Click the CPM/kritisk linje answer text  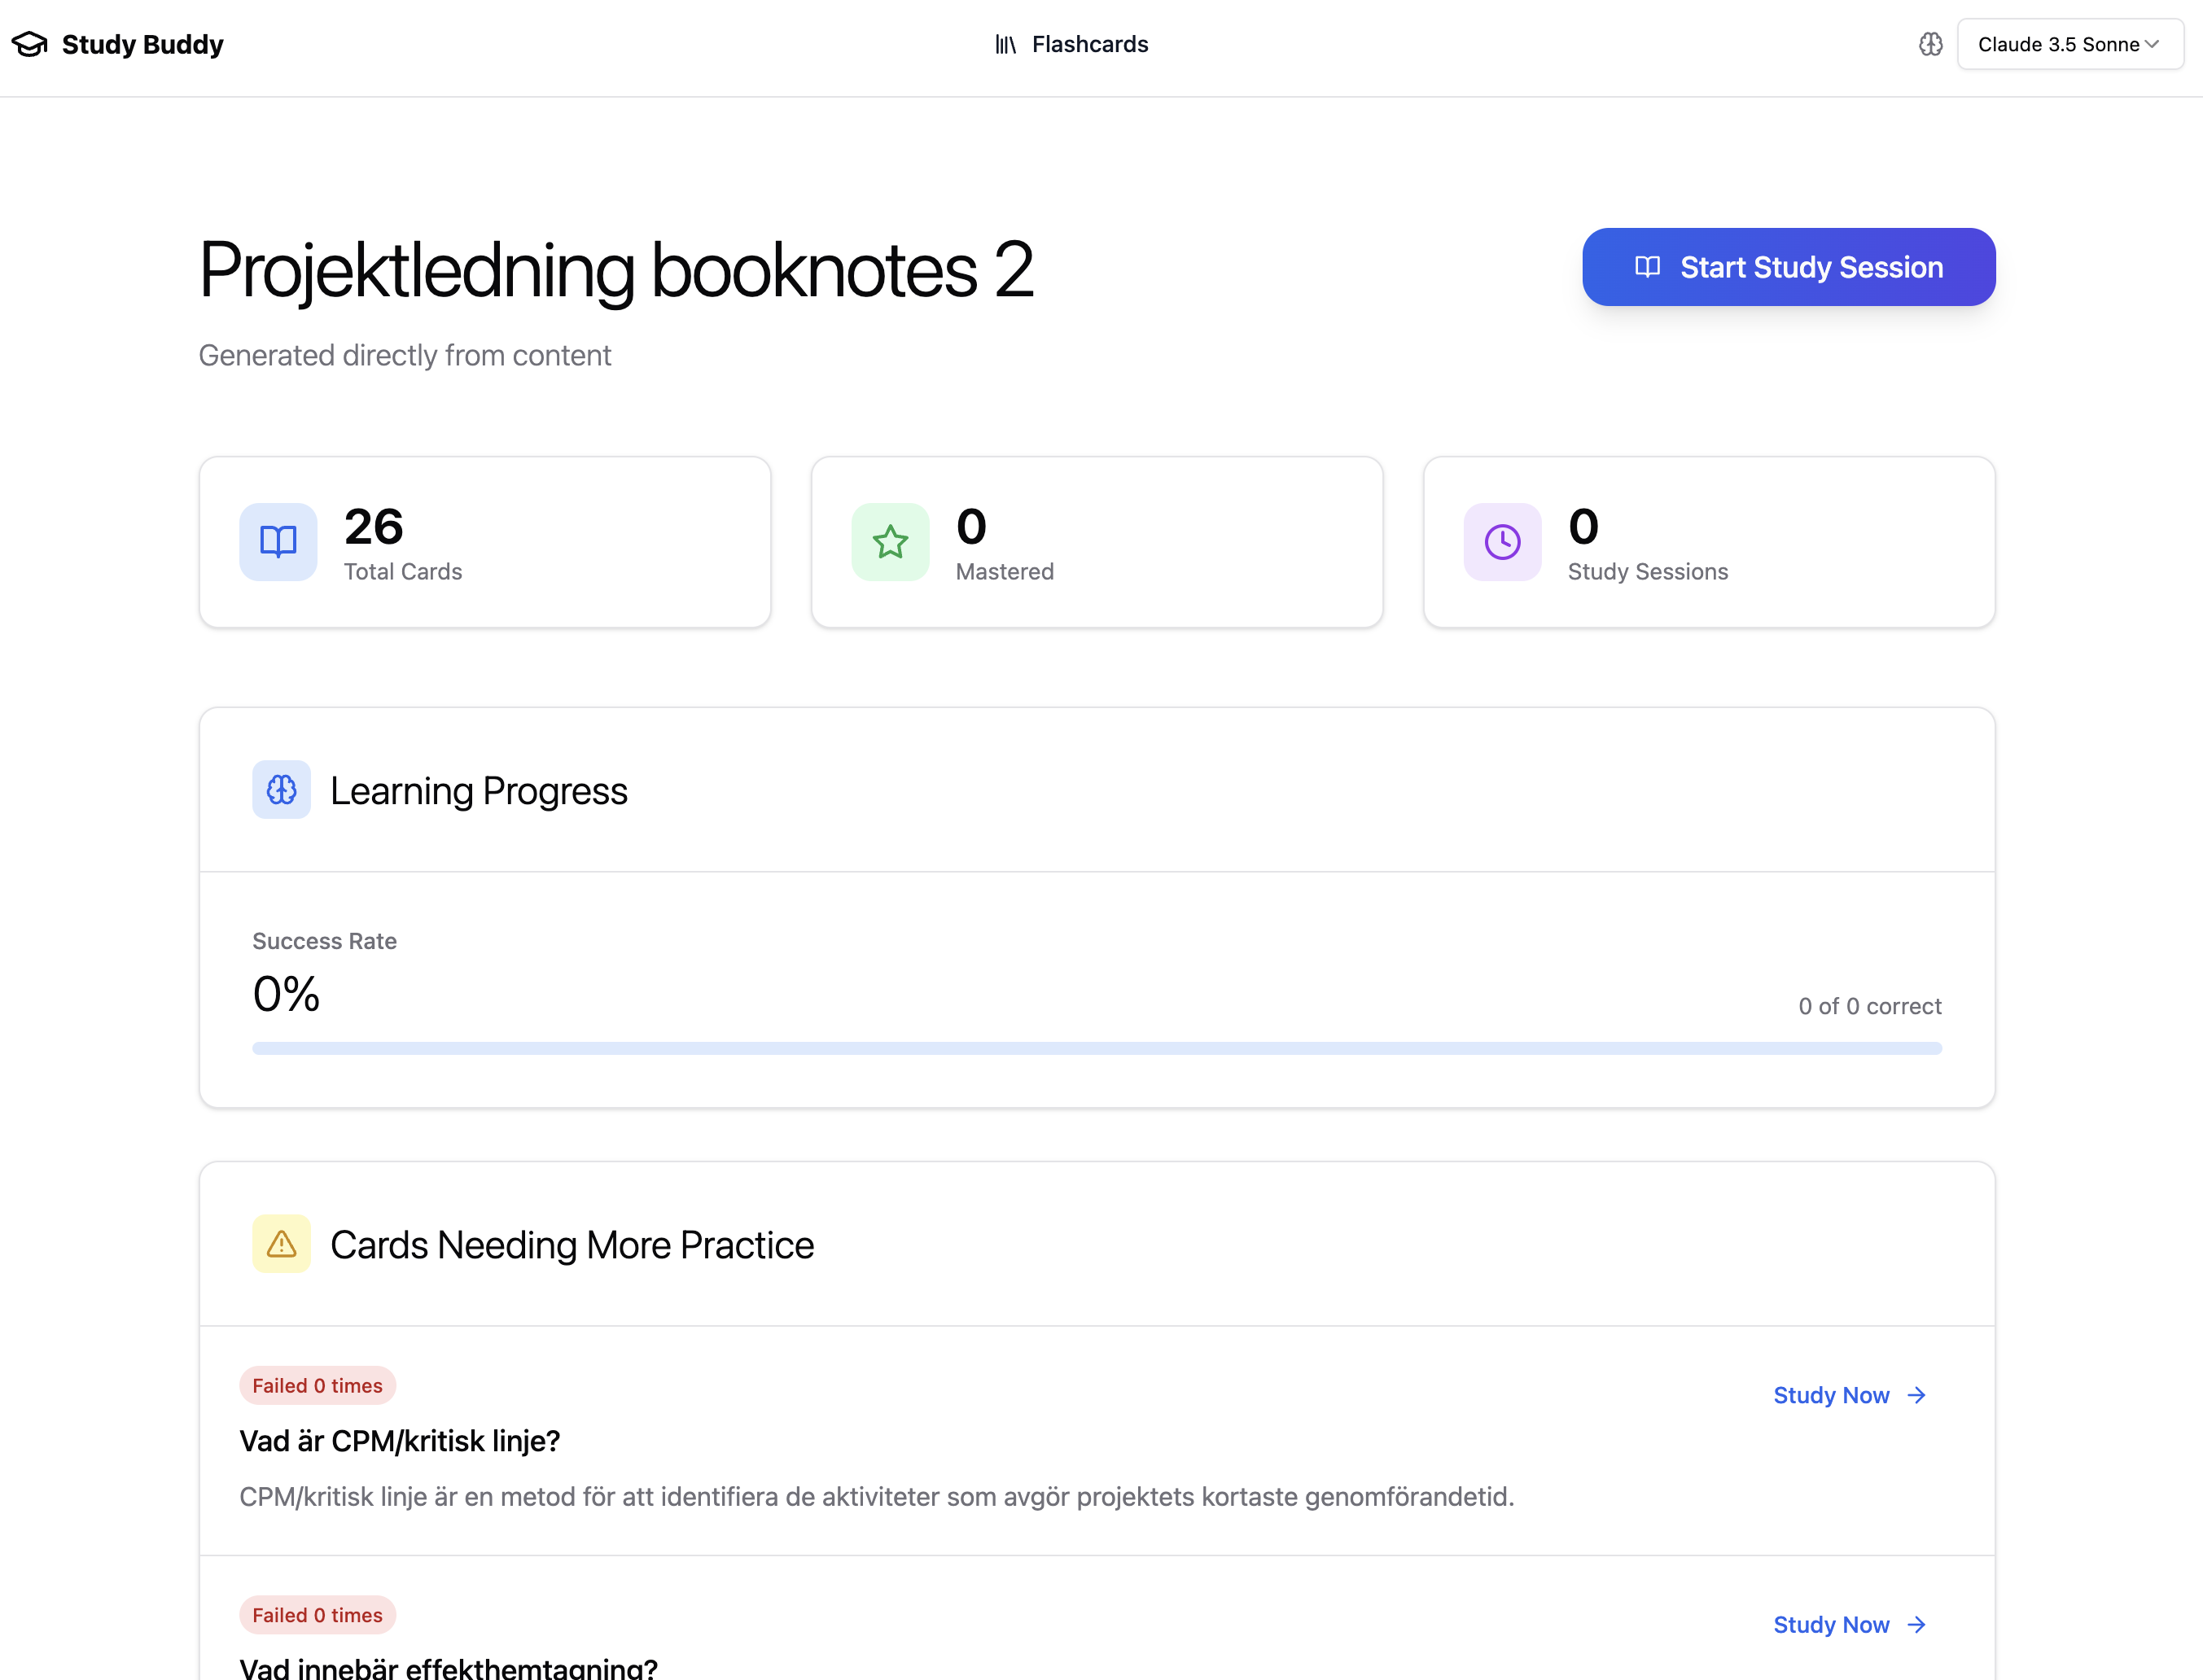click(877, 1497)
